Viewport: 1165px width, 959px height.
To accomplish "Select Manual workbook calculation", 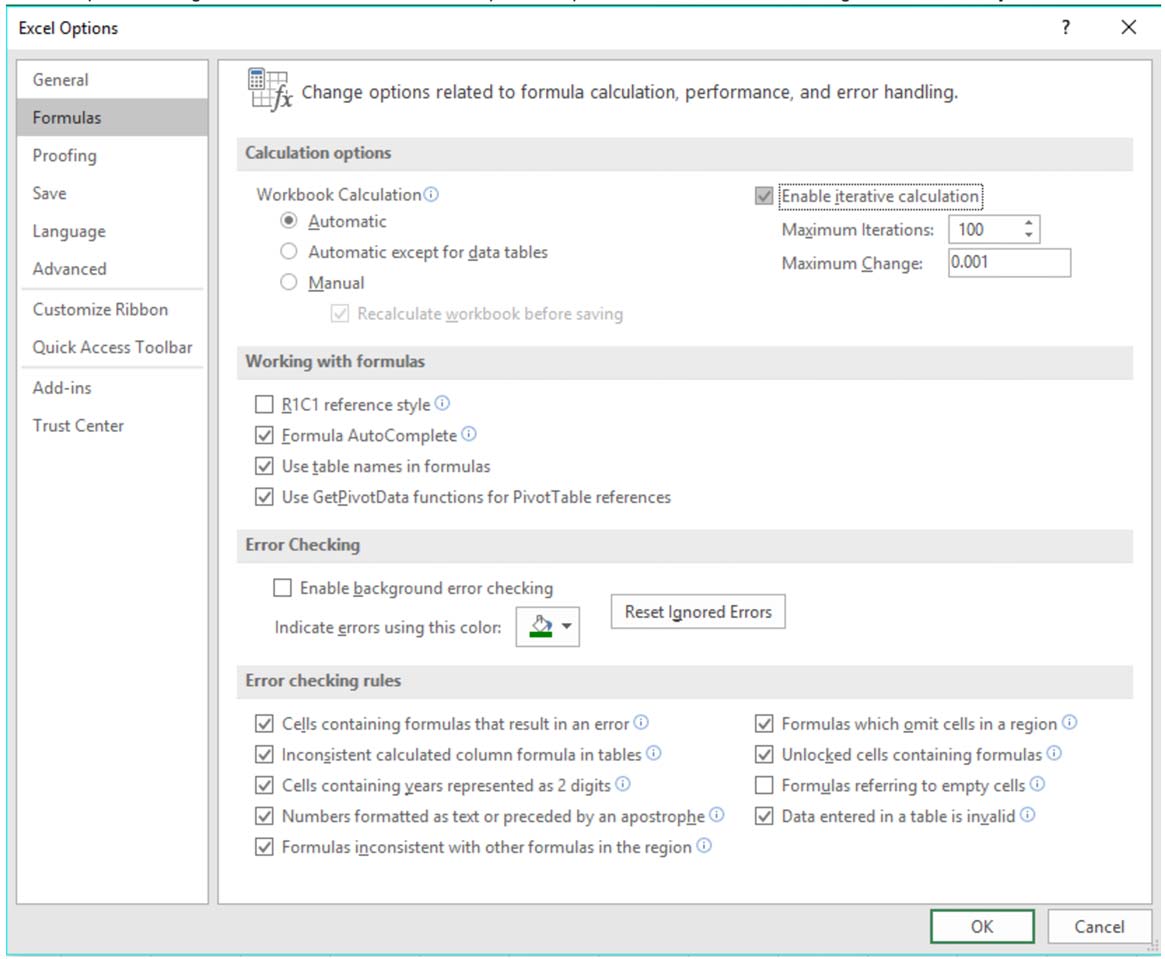I will tap(289, 282).
